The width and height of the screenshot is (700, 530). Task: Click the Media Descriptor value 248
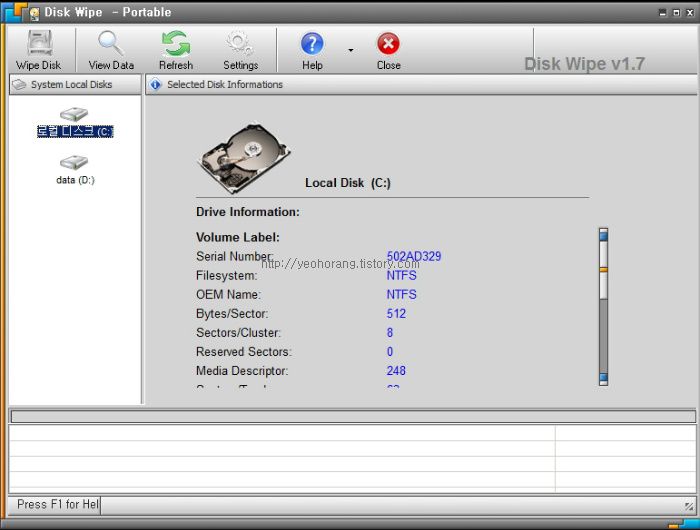click(x=396, y=371)
